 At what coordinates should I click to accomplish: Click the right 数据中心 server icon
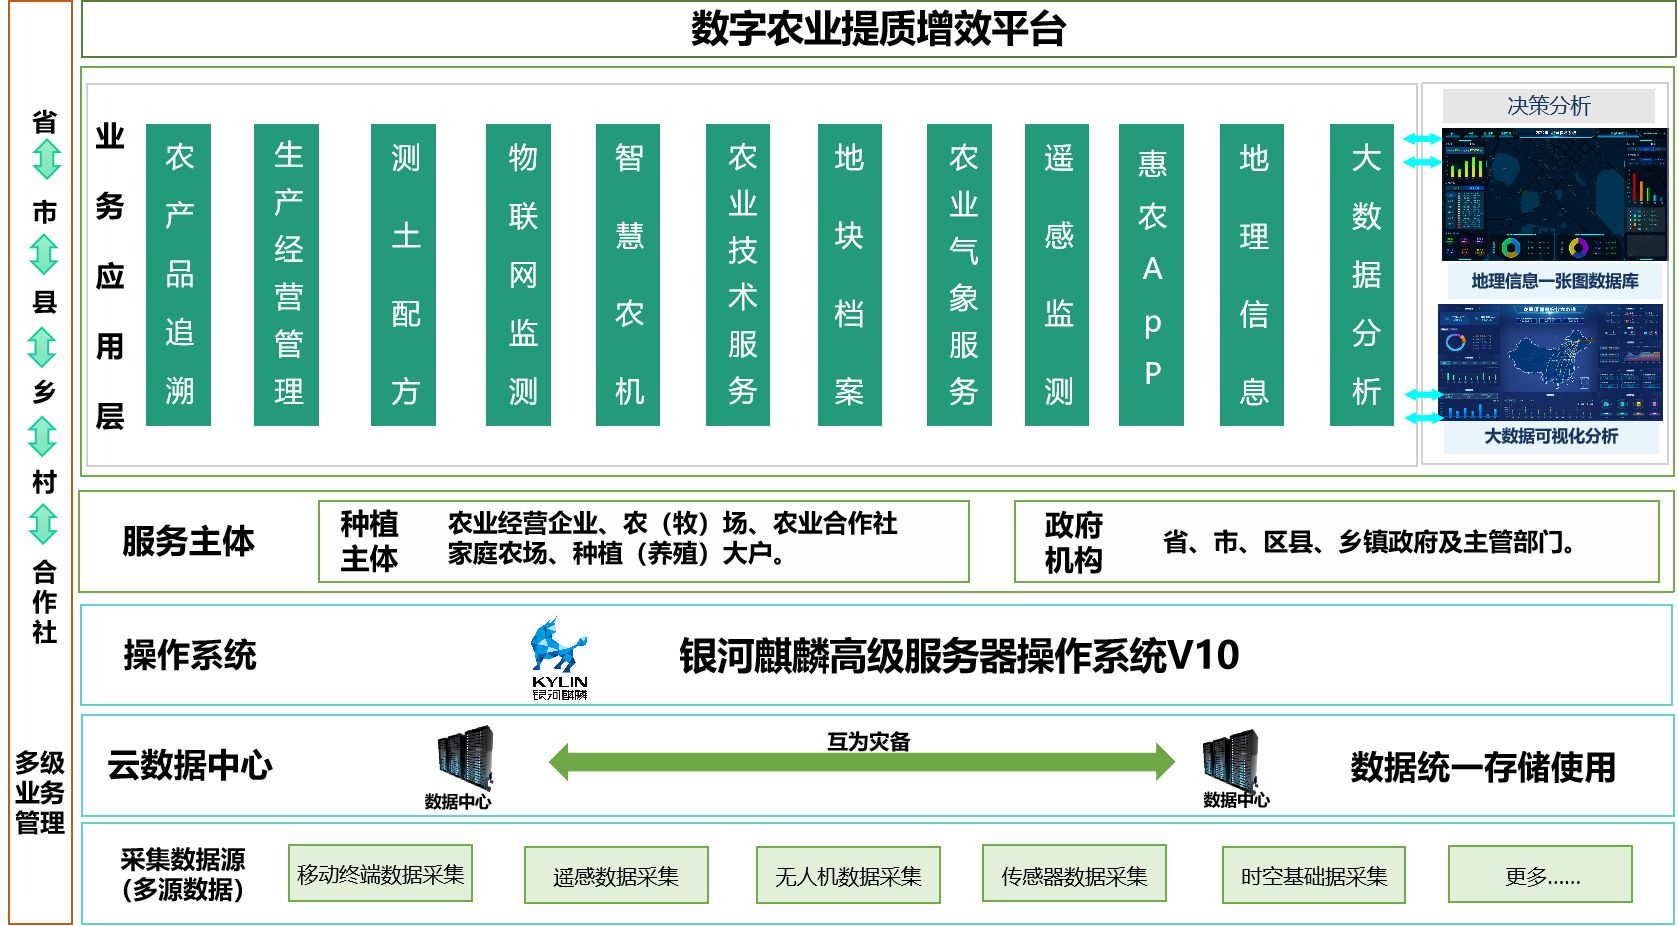[x=1229, y=760]
